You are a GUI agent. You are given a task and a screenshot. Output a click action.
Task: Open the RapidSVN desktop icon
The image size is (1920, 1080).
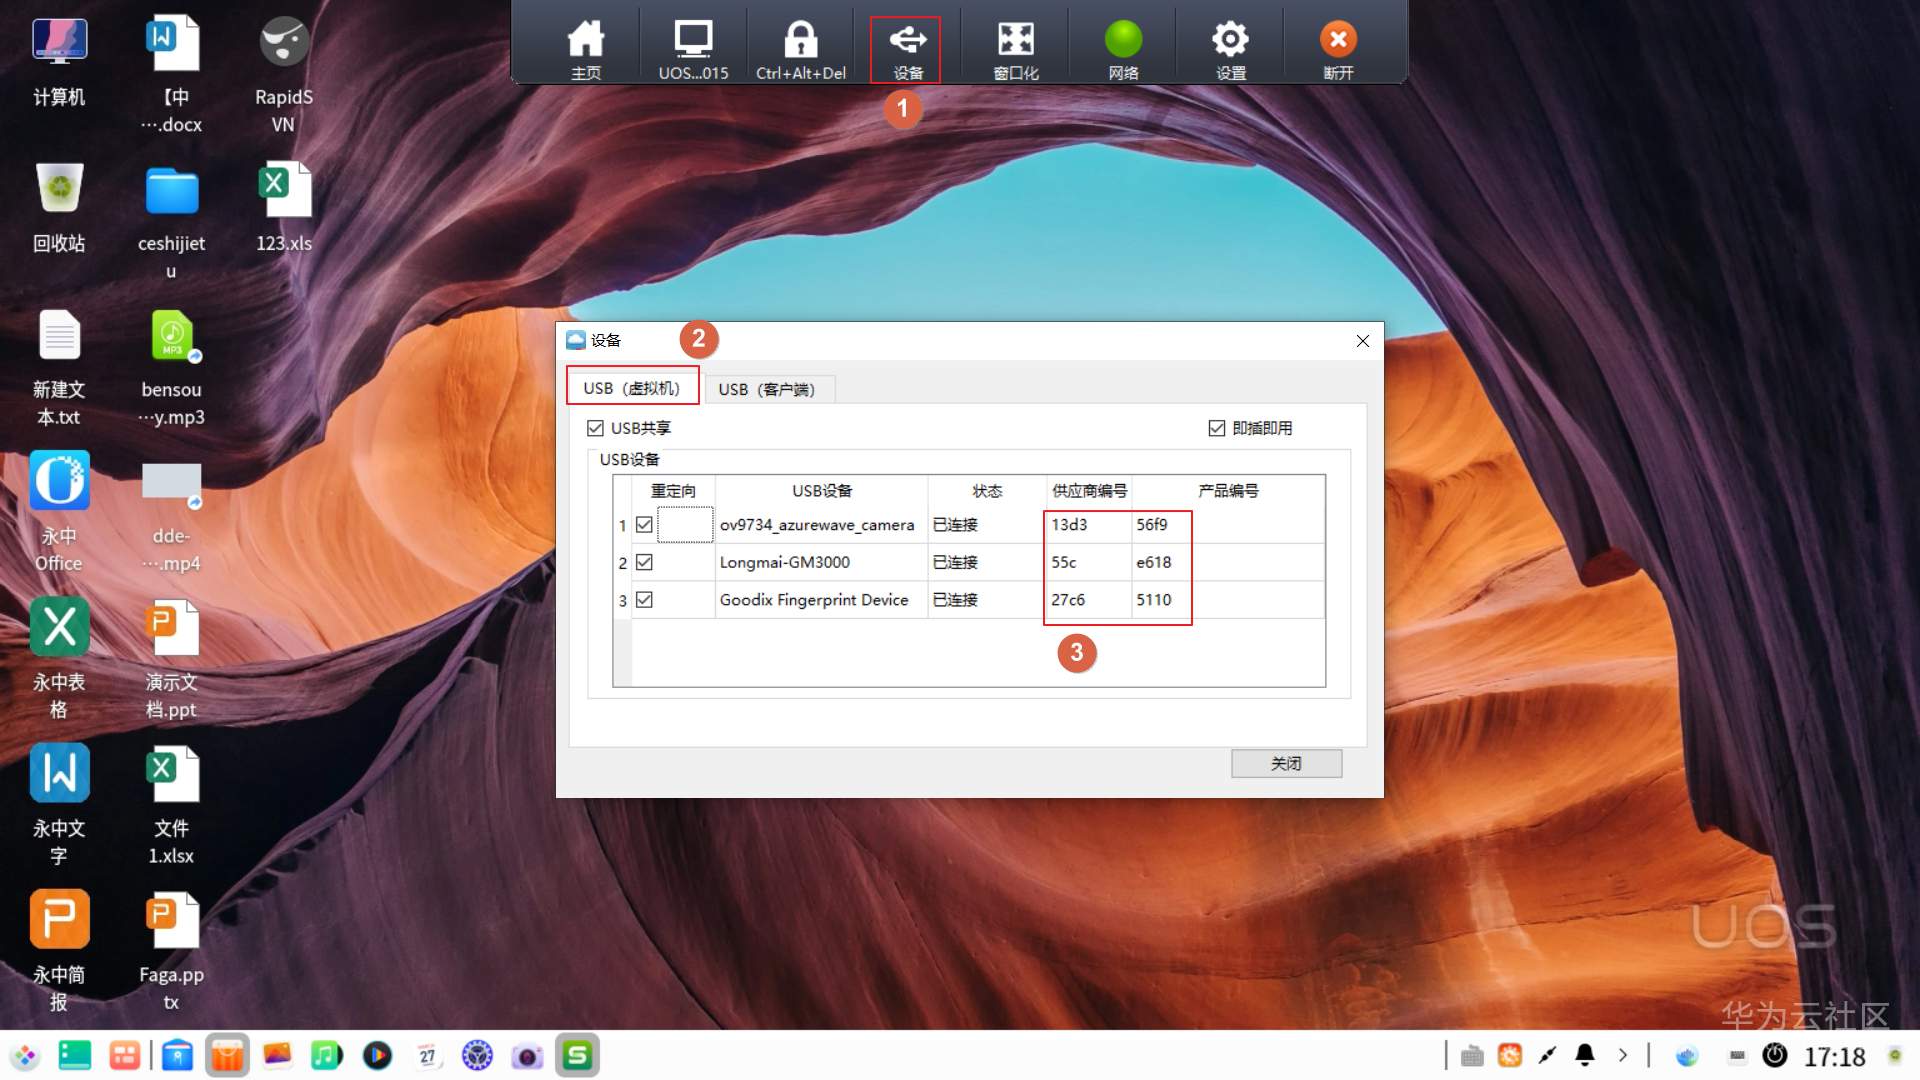click(x=284, y=42)
